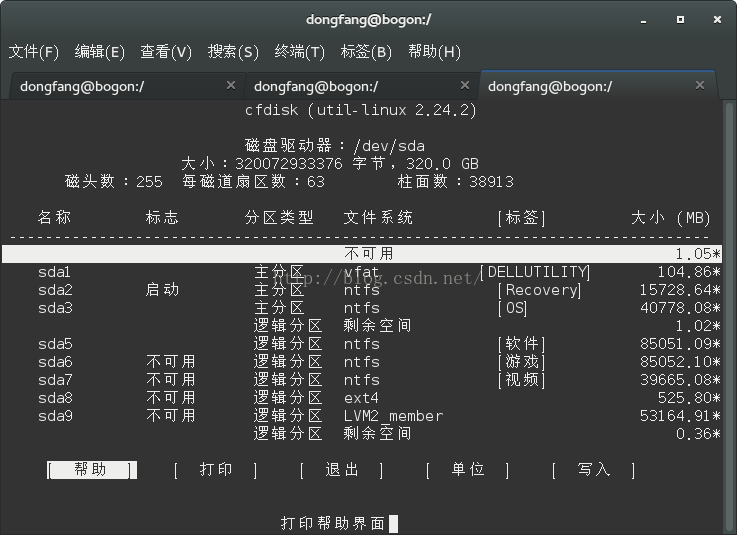
Task: Click the 打印帮助界面 status text
Action: 333,523
